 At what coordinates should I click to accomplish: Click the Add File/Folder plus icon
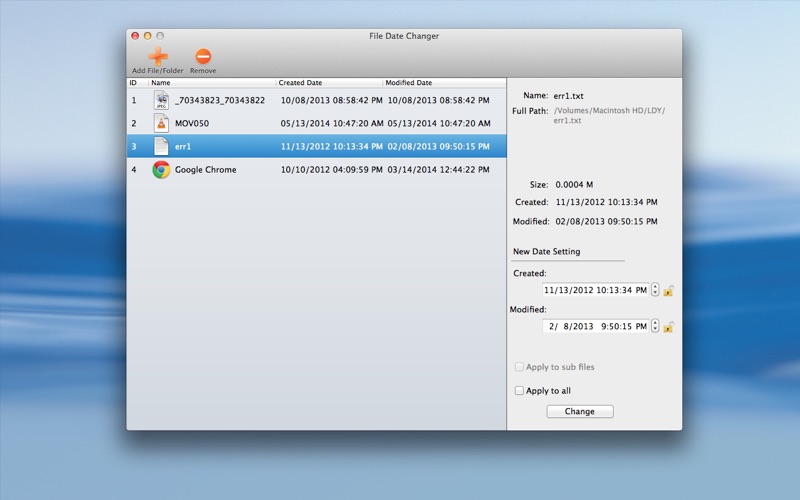pos(158,56)
